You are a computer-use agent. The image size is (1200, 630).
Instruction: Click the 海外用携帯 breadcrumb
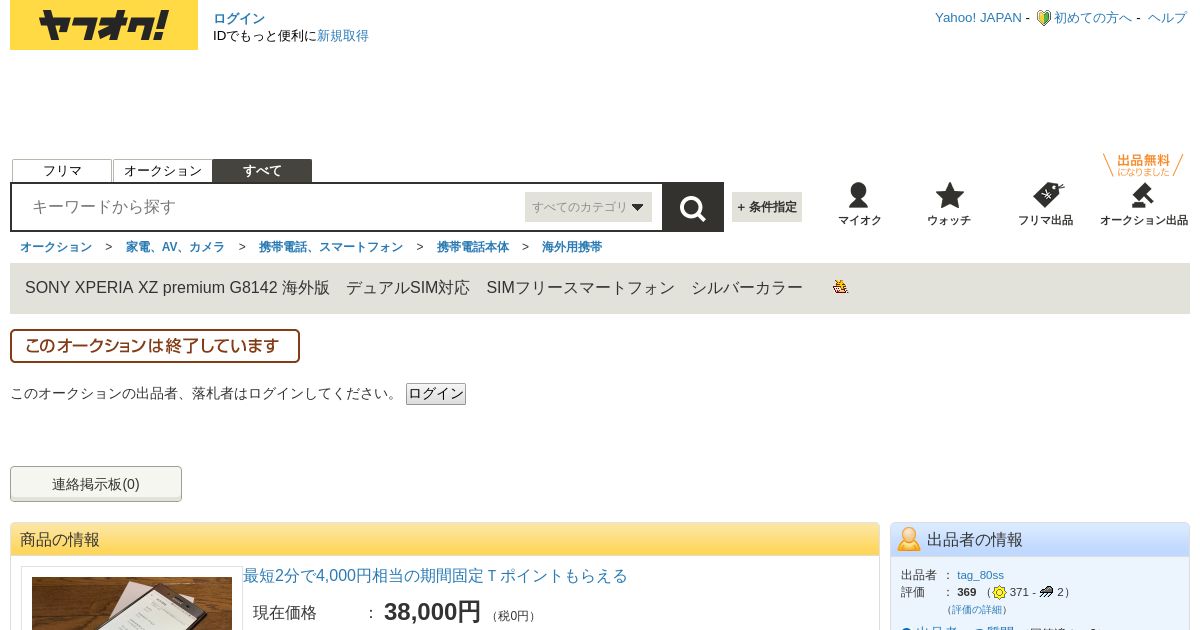(572, 247)
